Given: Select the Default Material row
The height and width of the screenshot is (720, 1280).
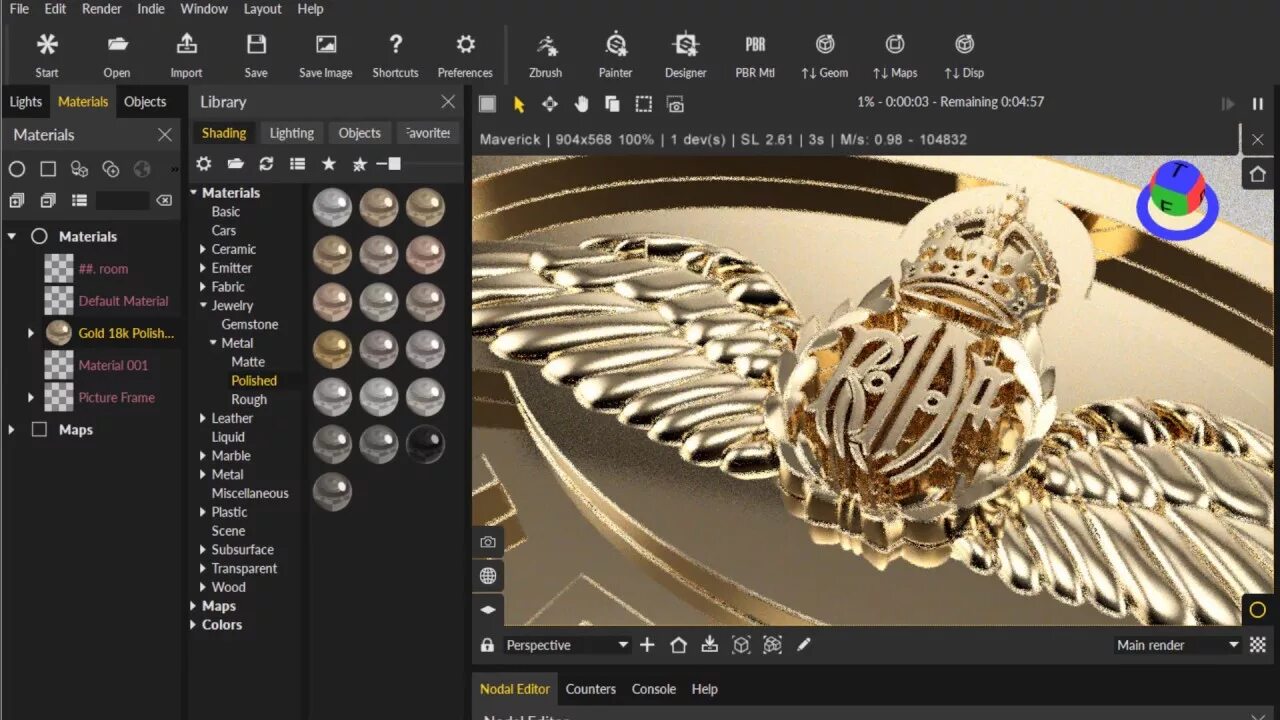Looking at the screenshot, I should tap(124, 301).
